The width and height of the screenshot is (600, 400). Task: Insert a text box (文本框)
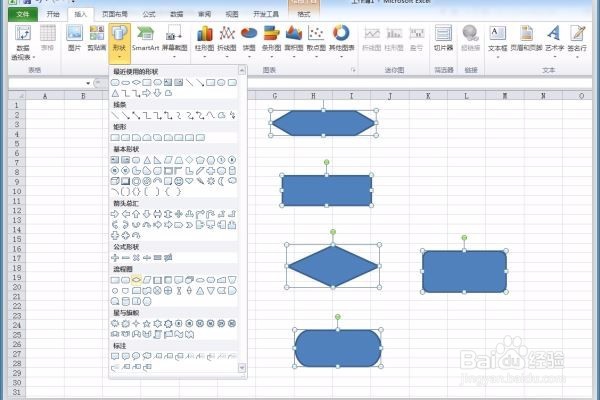pyautogui.click(x=497, y=41)
